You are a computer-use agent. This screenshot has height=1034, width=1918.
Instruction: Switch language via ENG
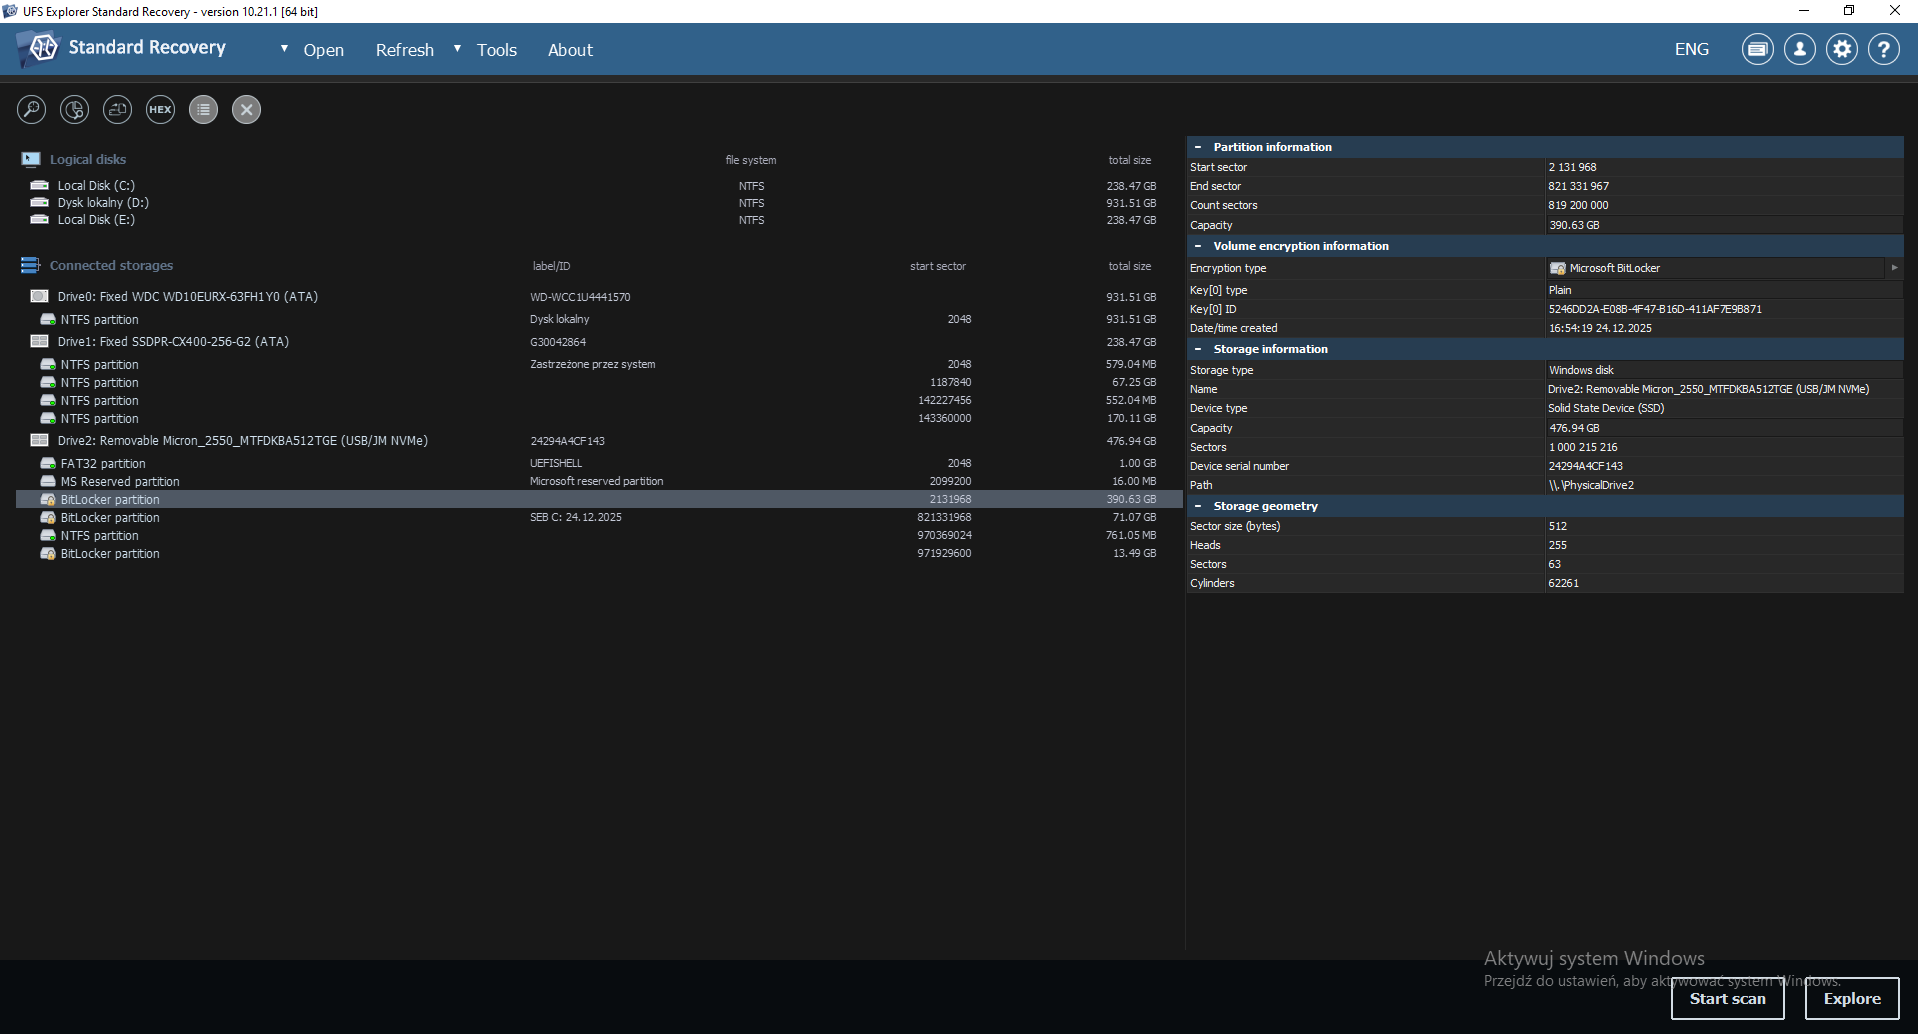[x=1692, y=49]
